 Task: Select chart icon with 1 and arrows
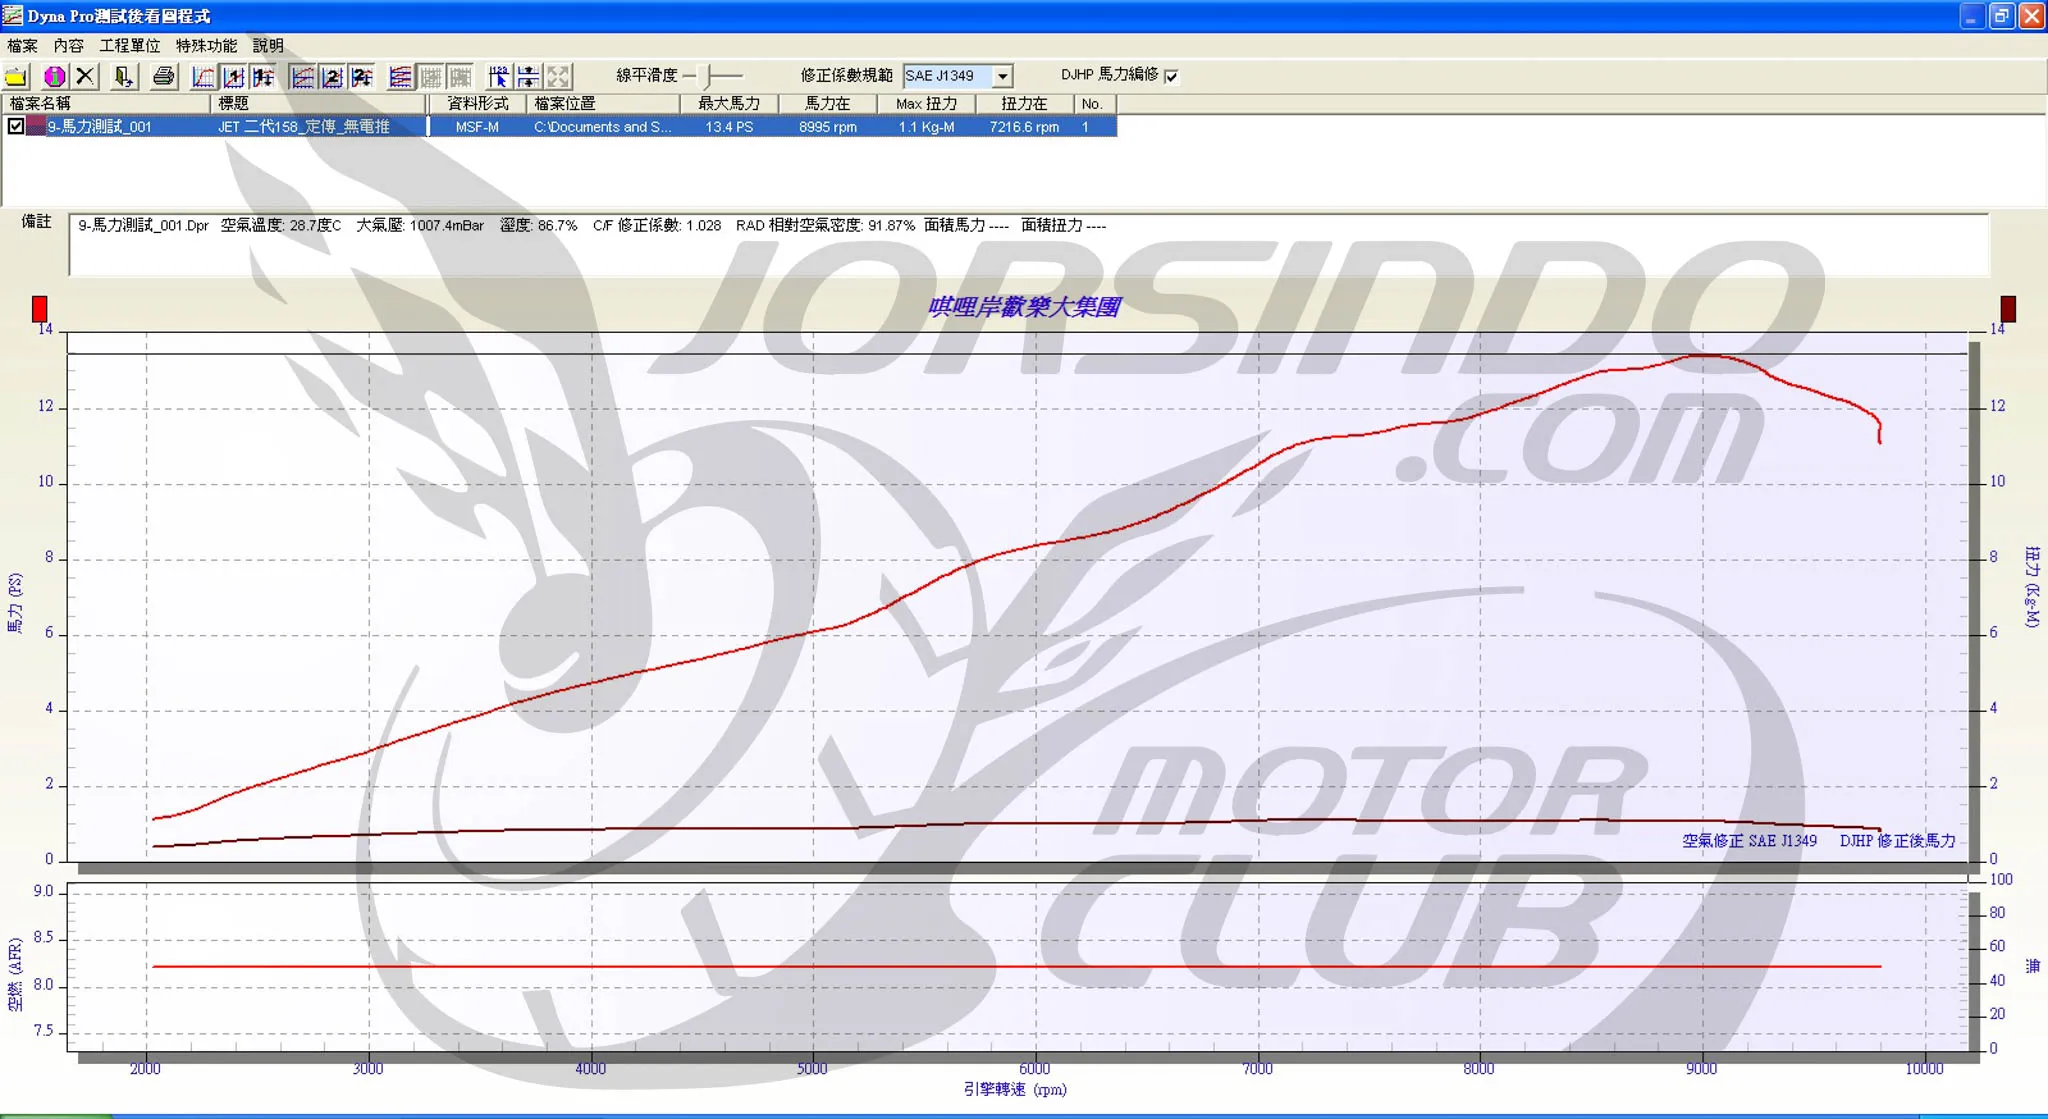(264, 76)
